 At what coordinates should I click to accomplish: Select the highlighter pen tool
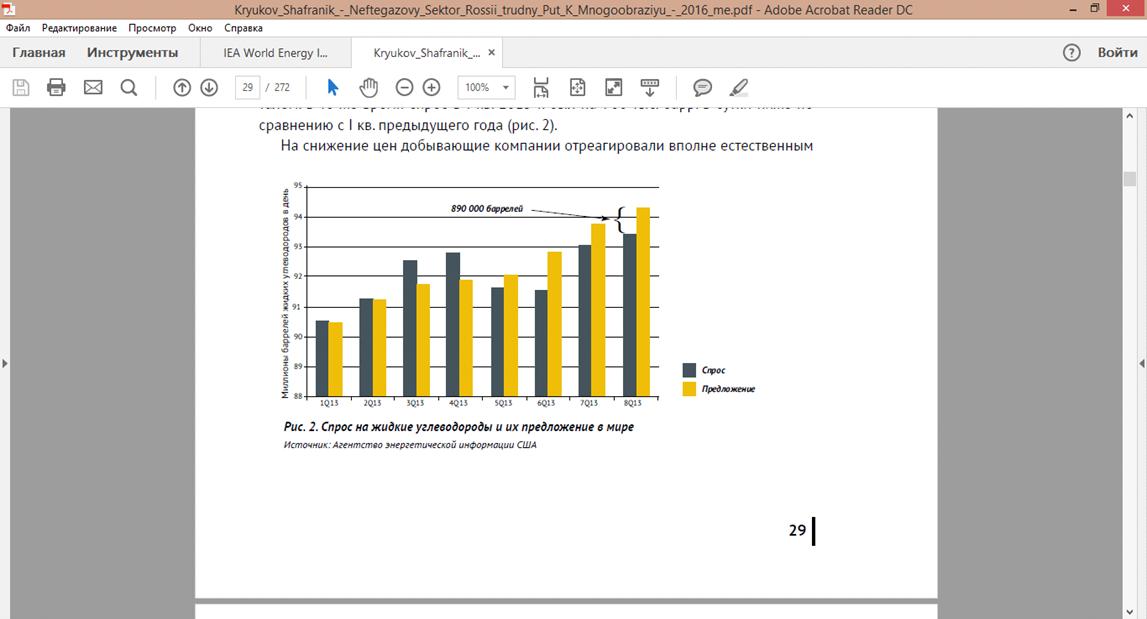point(739,87)
